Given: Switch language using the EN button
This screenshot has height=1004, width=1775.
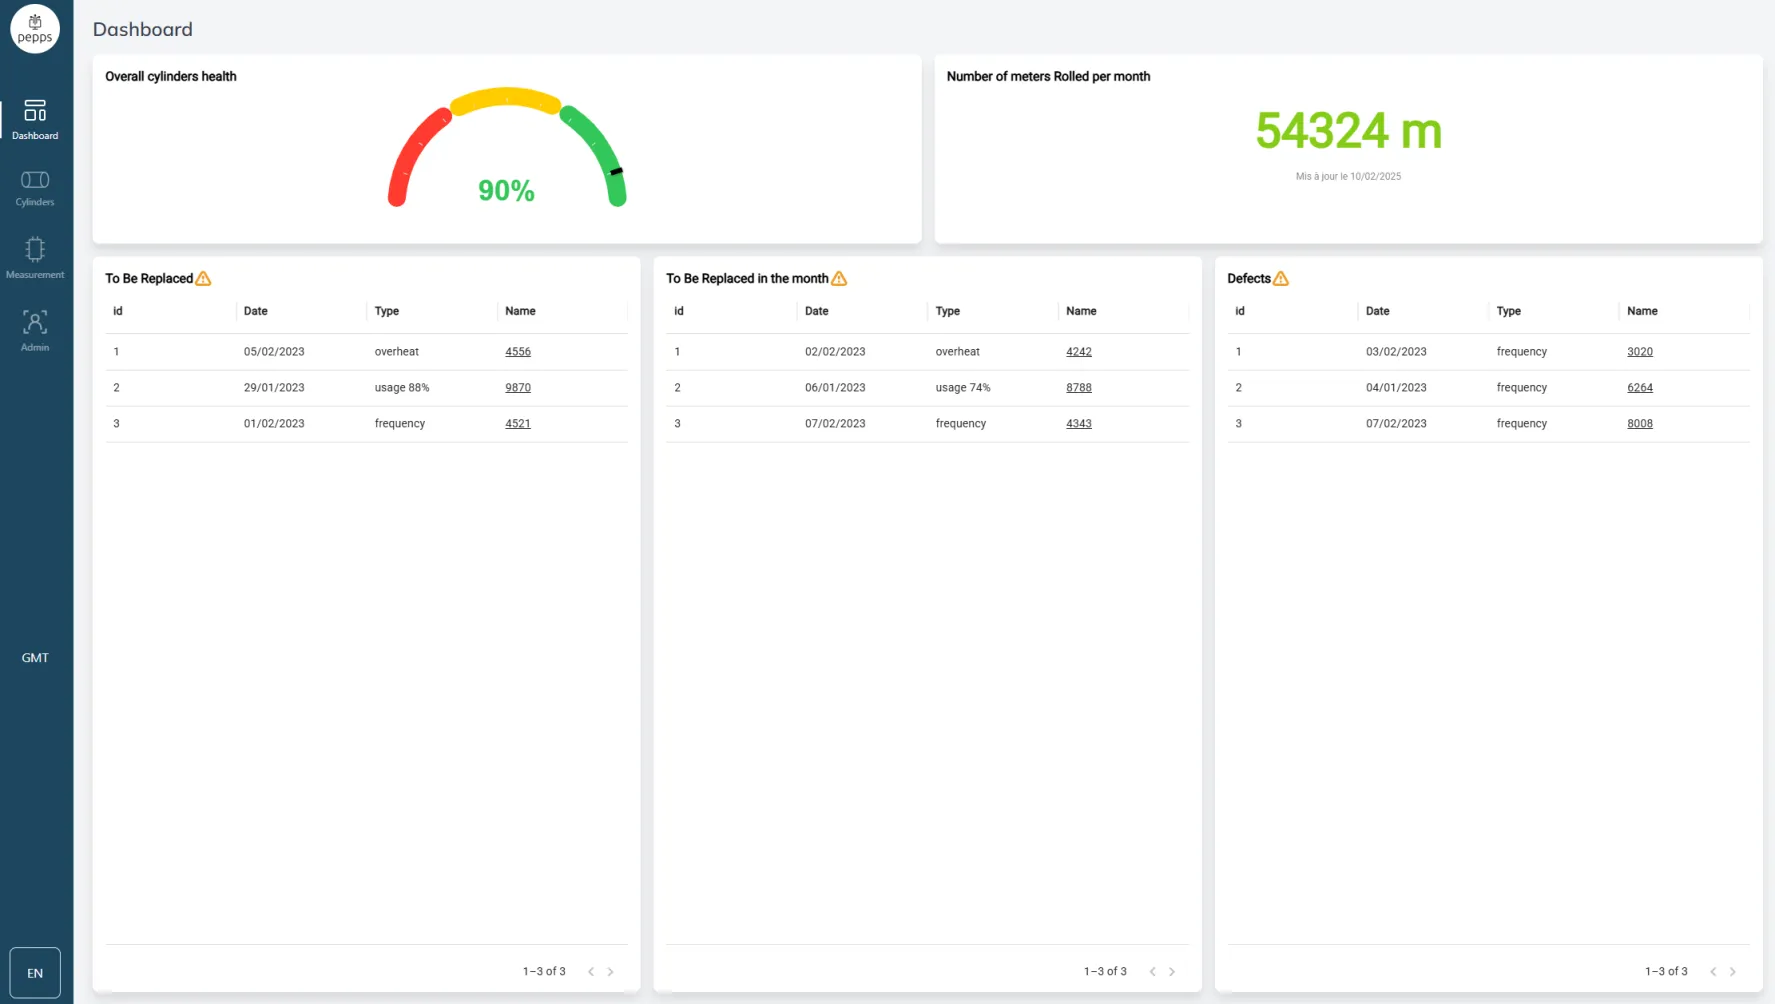Looking at the screenshot, I should point(35,973).
